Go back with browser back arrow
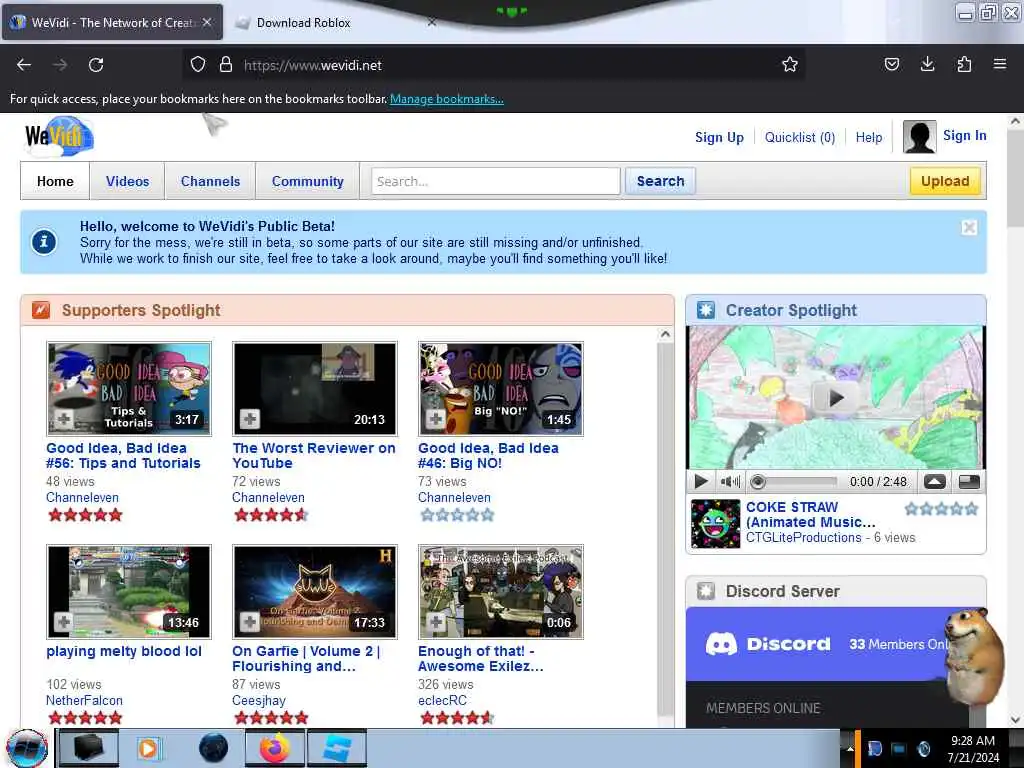This screenshot has height=768, width=1024. 24,65
